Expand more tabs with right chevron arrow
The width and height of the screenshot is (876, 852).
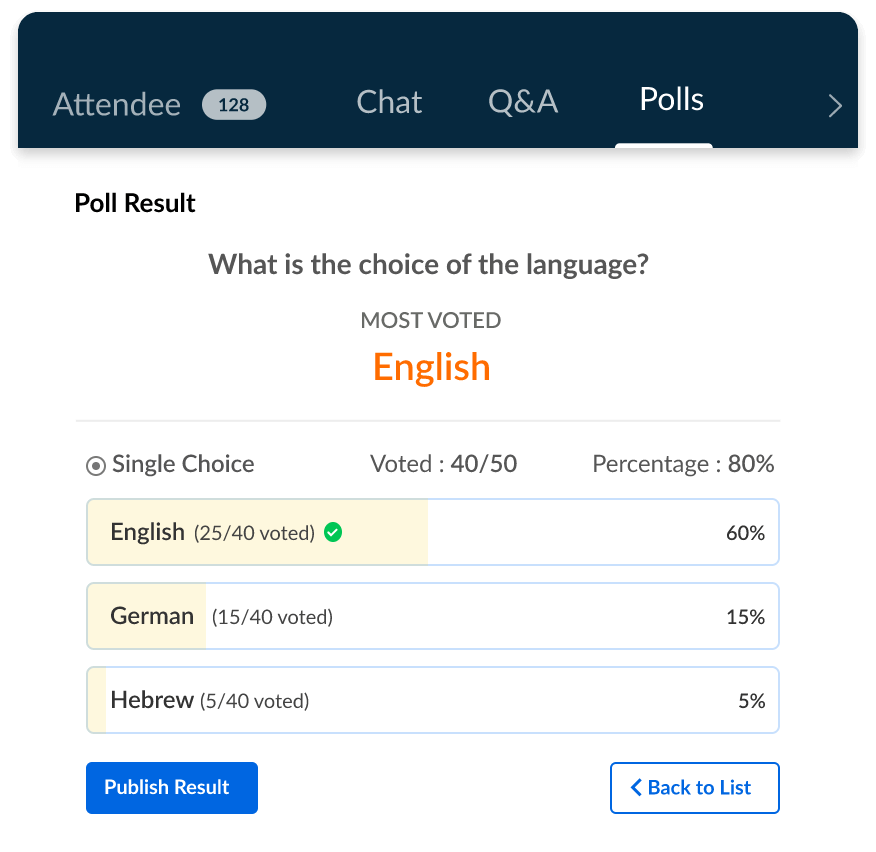[835, 106]
